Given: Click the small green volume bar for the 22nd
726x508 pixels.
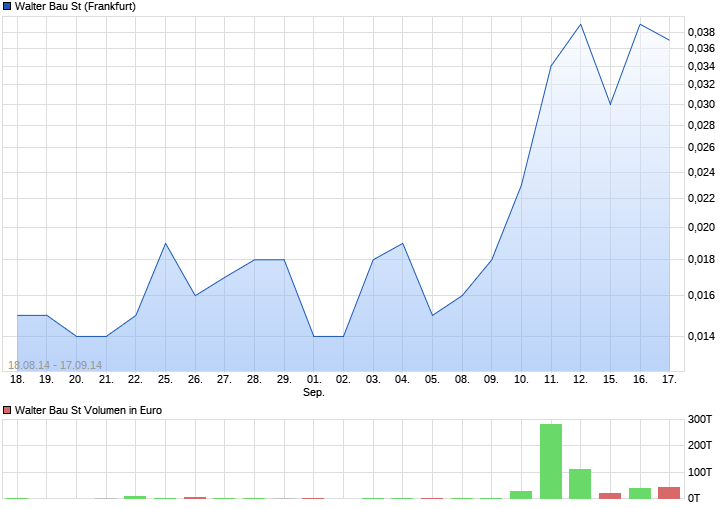Looking at the screenshot, I should pyautogui.click(x=135, y=497).
